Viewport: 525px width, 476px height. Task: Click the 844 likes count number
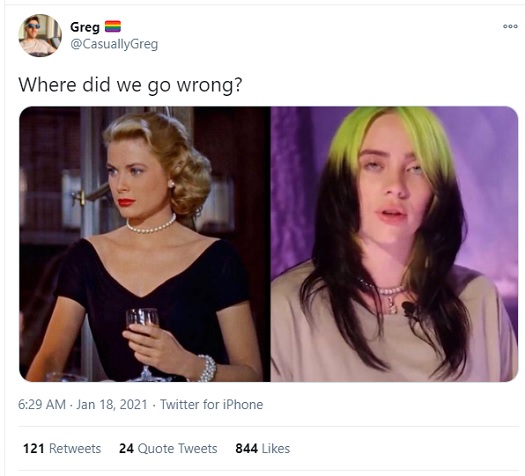tap(246, 449)
